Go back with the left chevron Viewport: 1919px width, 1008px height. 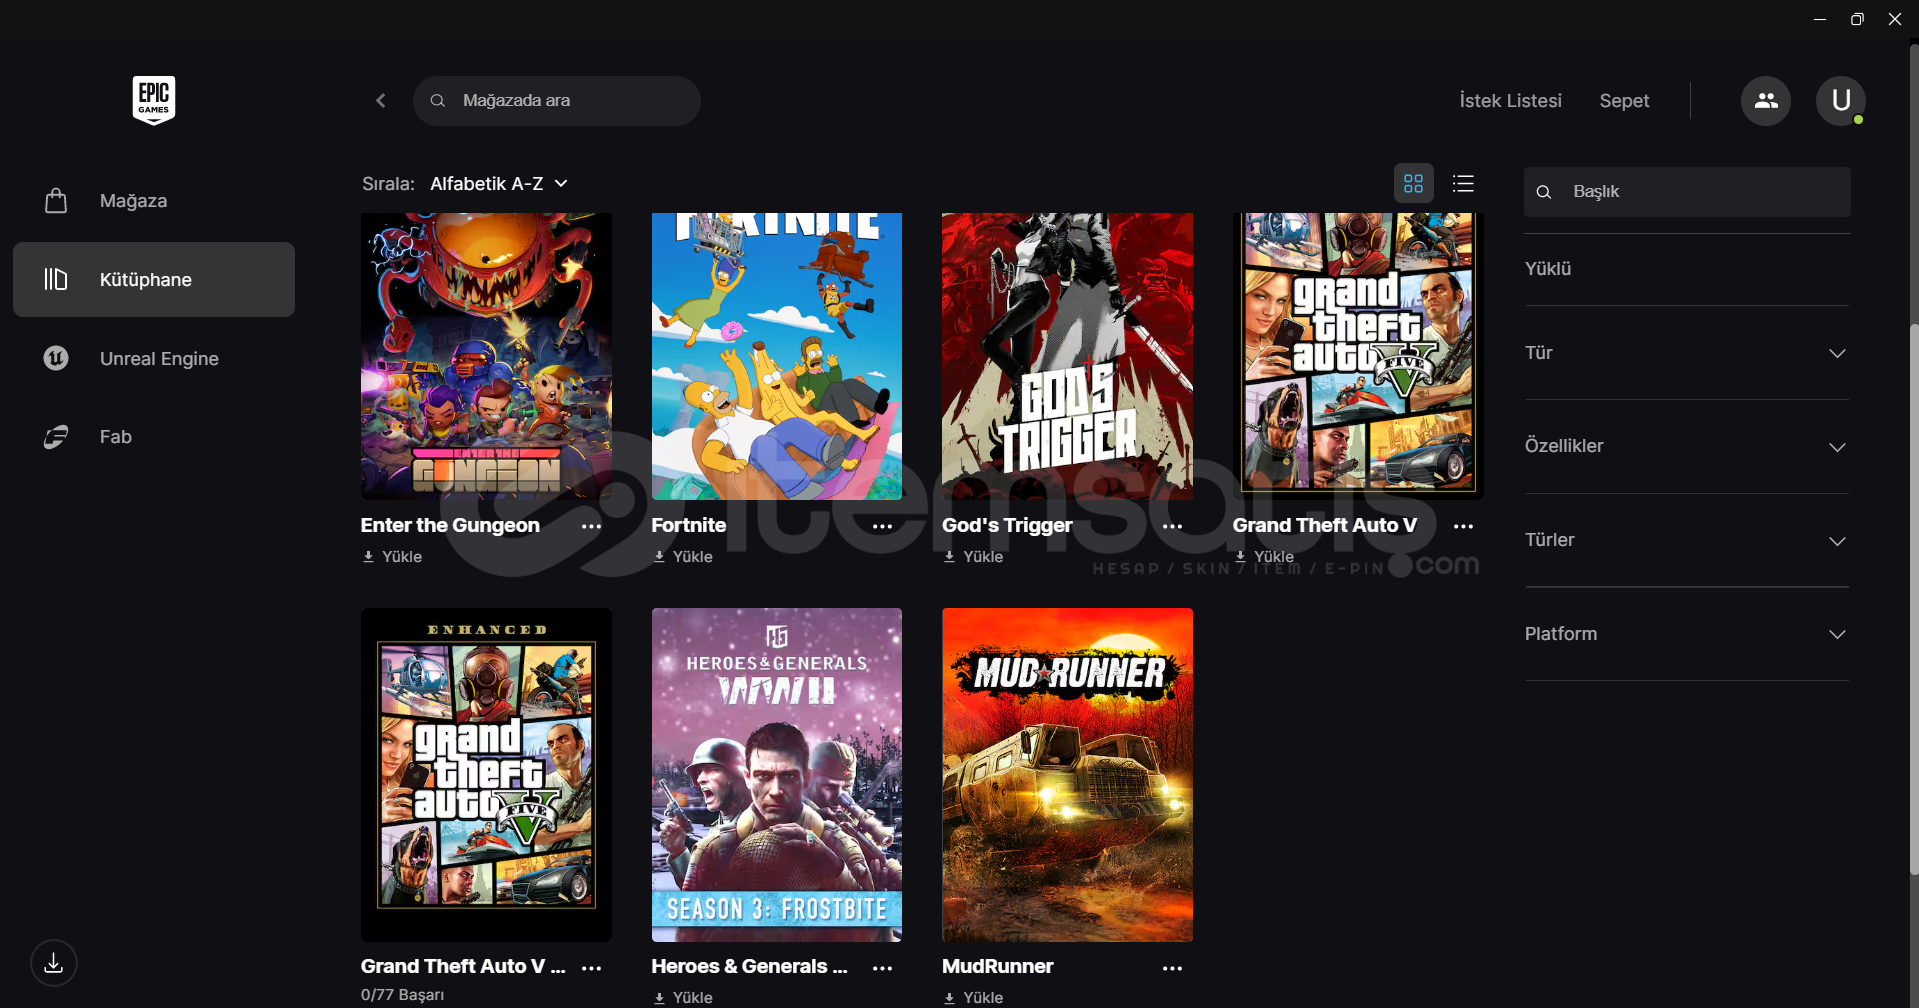point(381,100)
